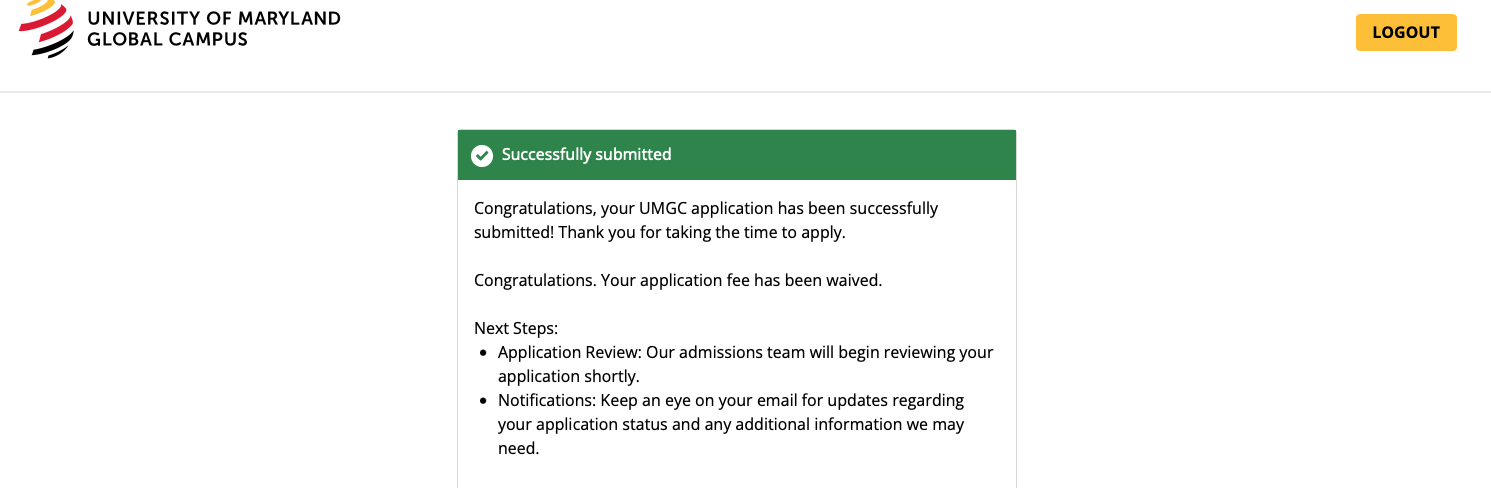The height and width of the screenshot is (488, 1491).
Task: Click the "need." word ending the Notifications item
Action: click(518, 449)
